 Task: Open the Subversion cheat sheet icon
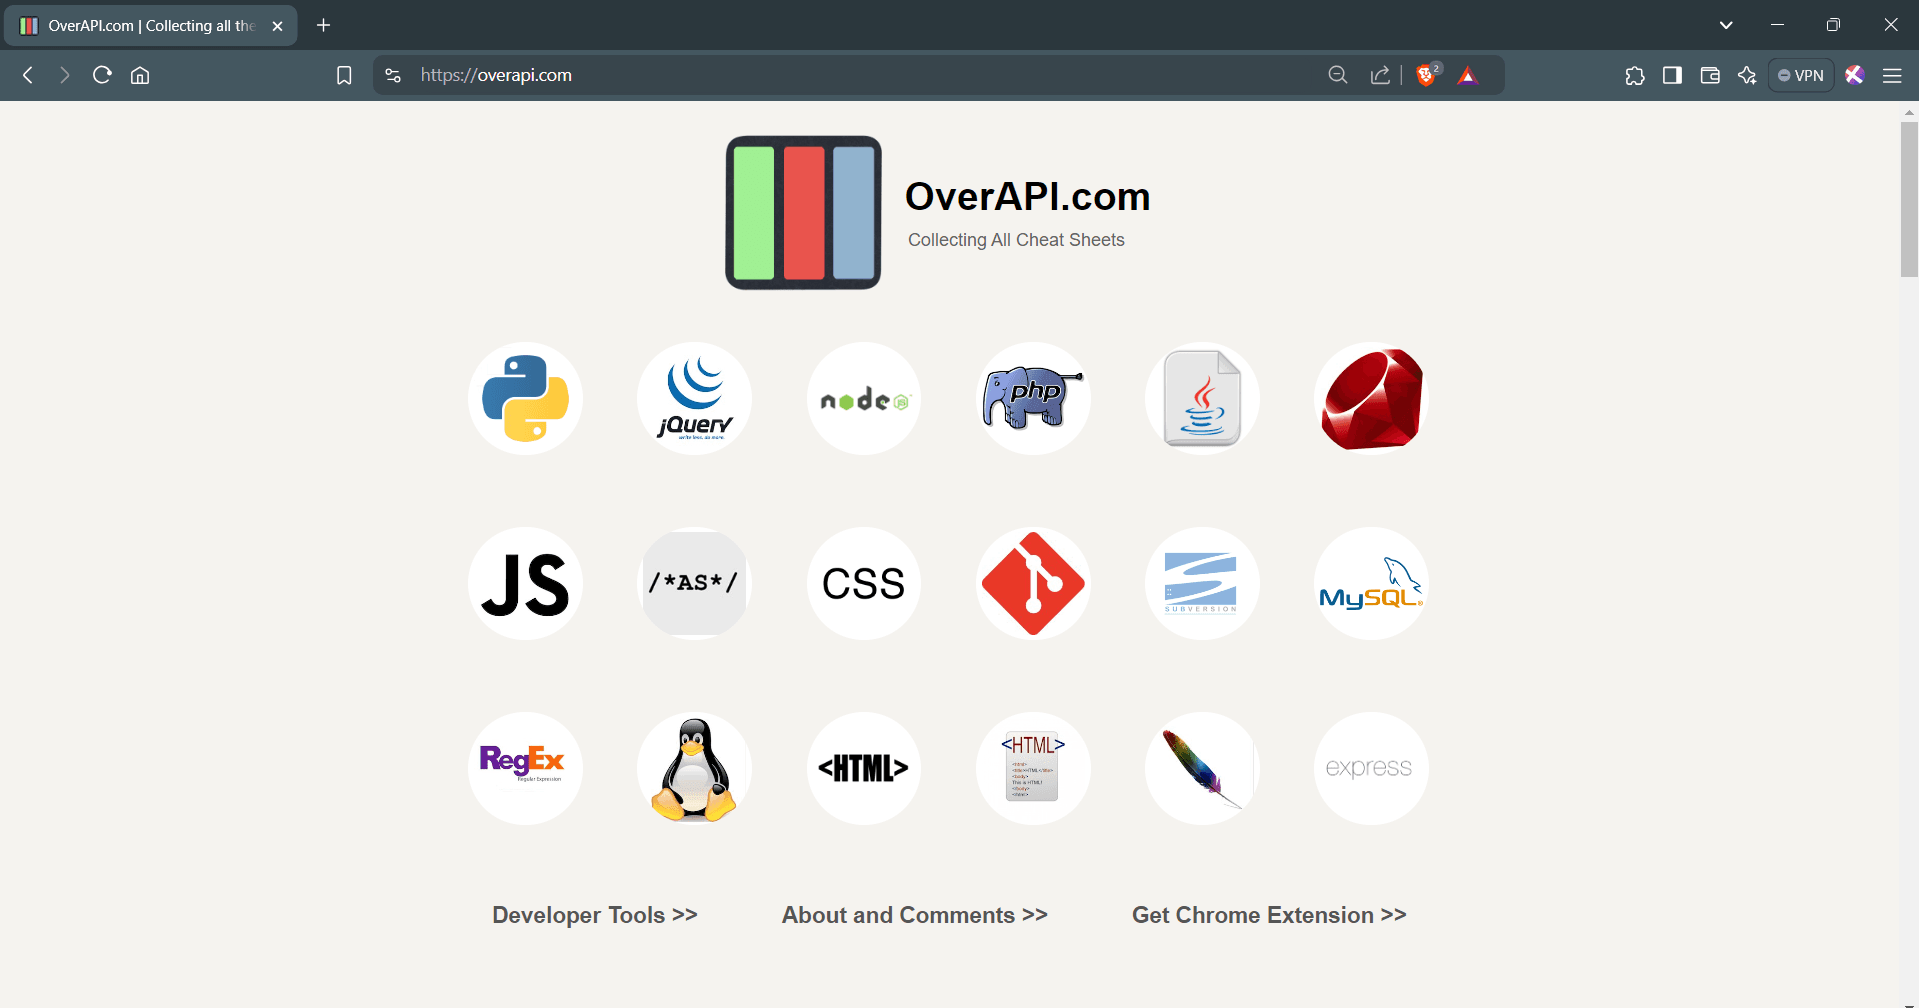pos(1202,583)
